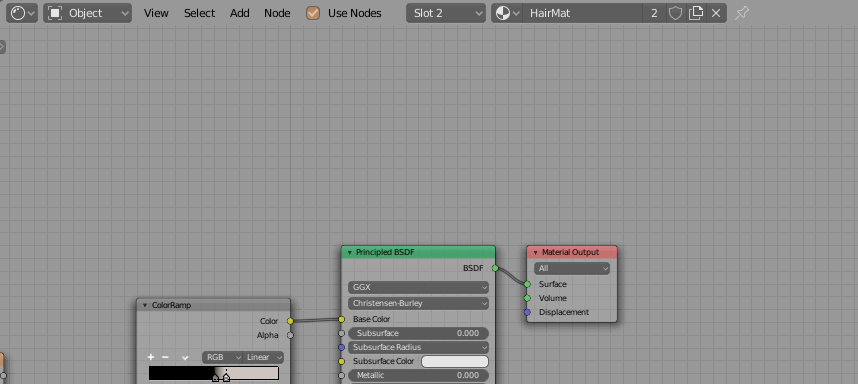Open the GGX distribution dropdown
The width and height of the screenshot is (858, 384).
pyautogui.click(x=418, y=287)
